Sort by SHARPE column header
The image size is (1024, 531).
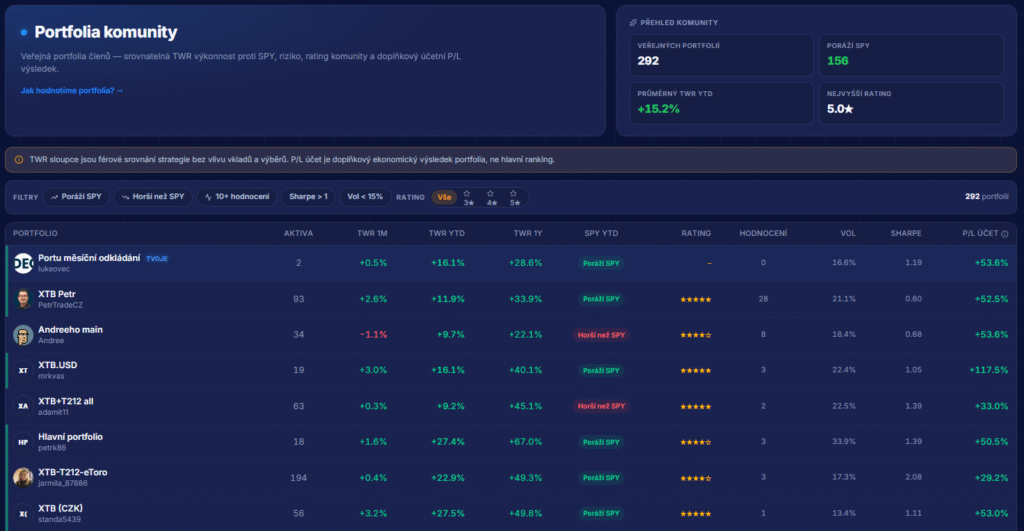906,233
